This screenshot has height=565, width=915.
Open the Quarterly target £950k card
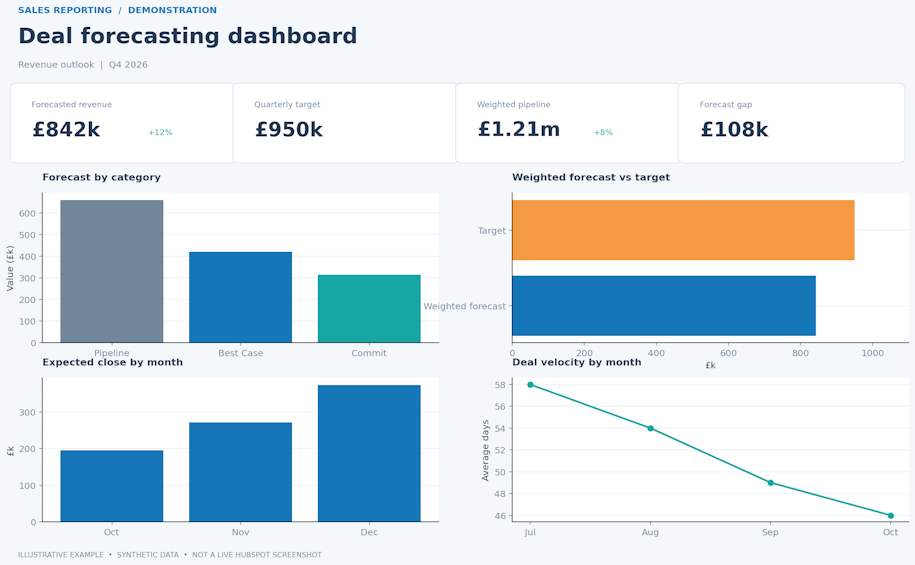pos(345,123)
